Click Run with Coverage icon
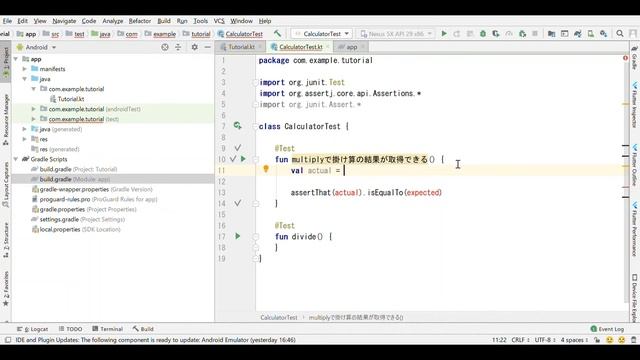The image size is (640, 360). (496, 33)
